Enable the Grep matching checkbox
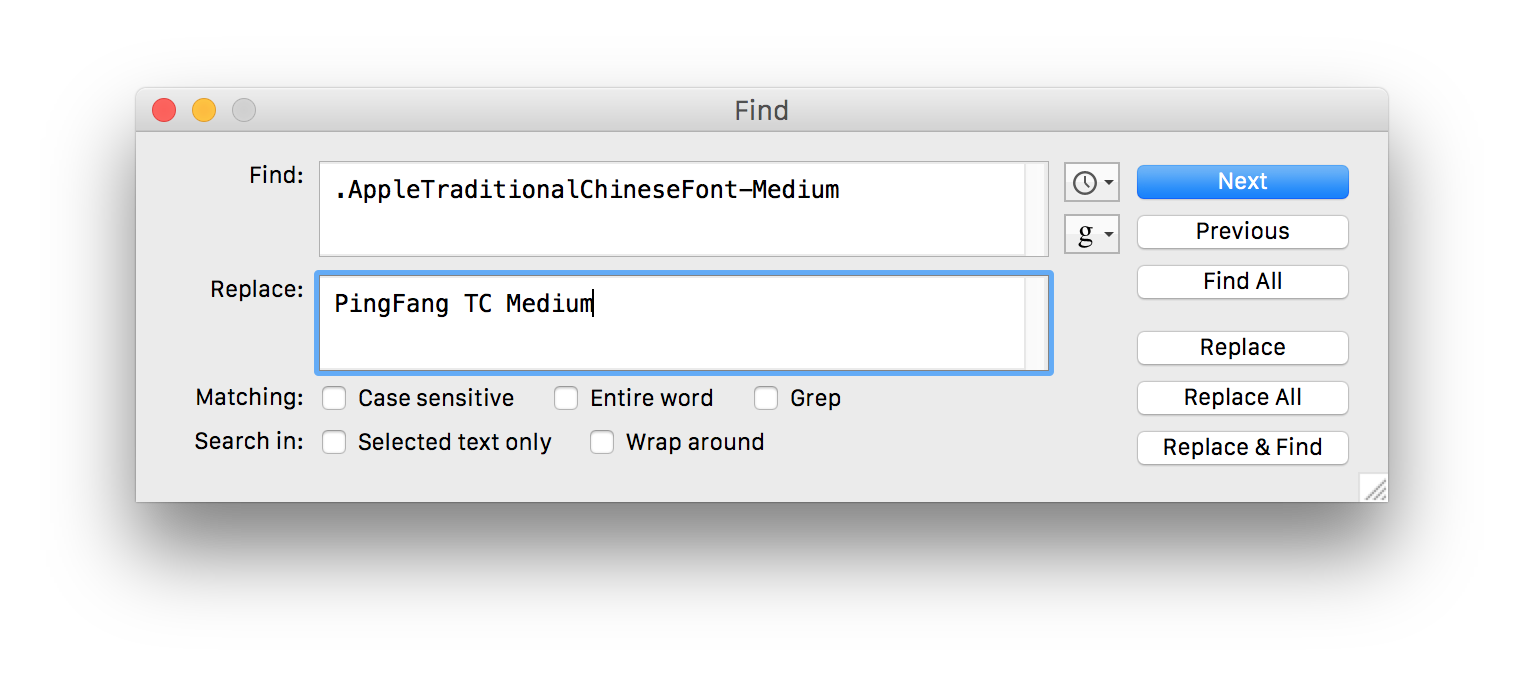 766,399
